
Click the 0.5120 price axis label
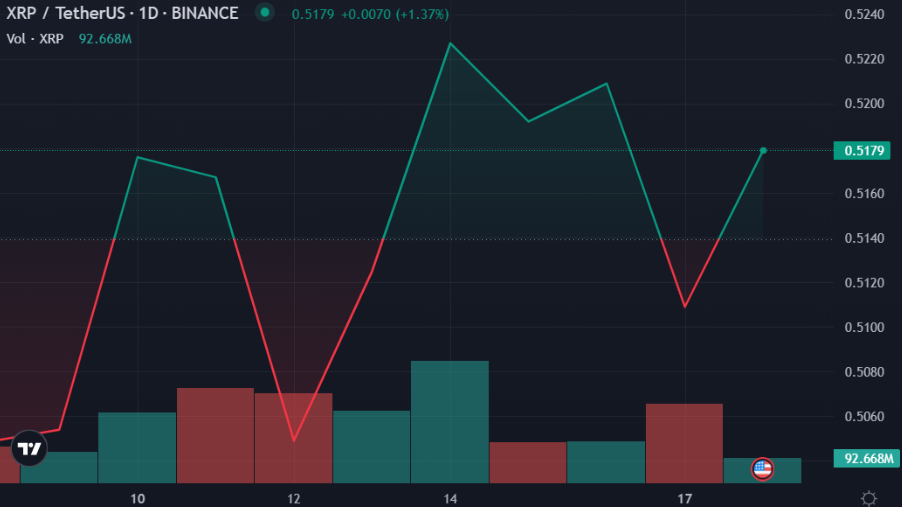pyautogui.click(x=864, y=283)
